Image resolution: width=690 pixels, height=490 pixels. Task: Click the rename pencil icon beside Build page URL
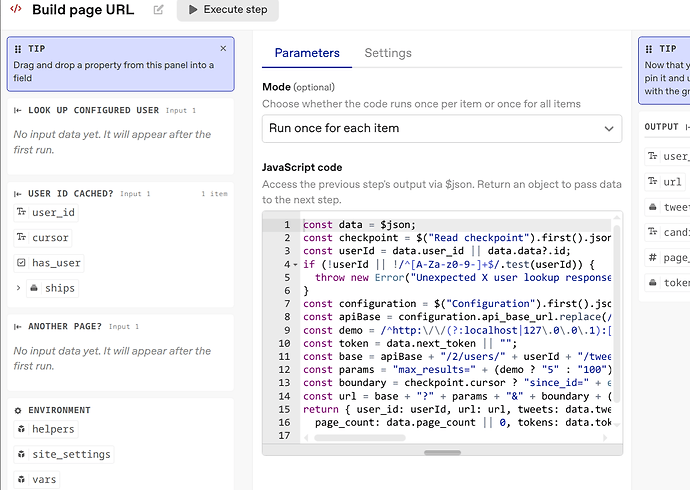158,10
